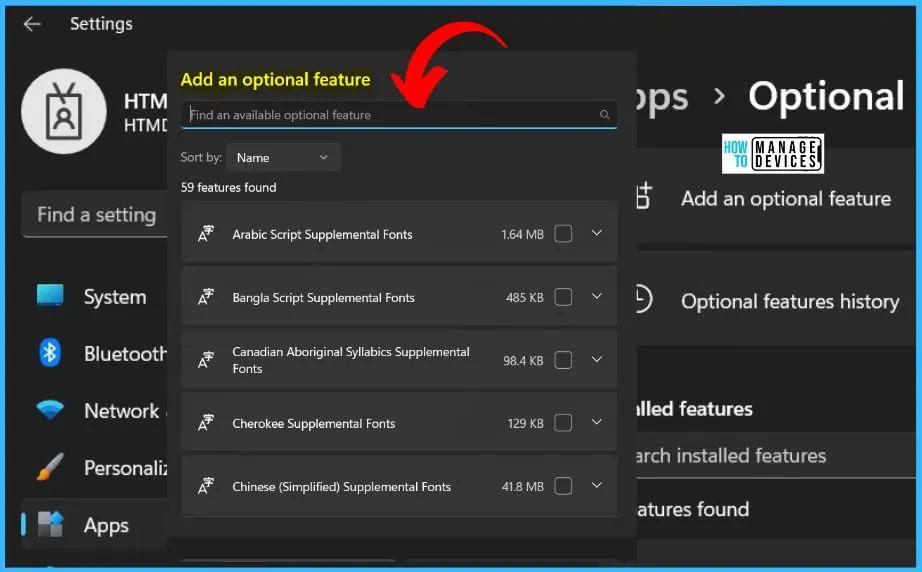The height and width of the screenshot is (572, 922).
Task: Expand Arabic Script Supplemental Fonts details
Action: point(597,233)
